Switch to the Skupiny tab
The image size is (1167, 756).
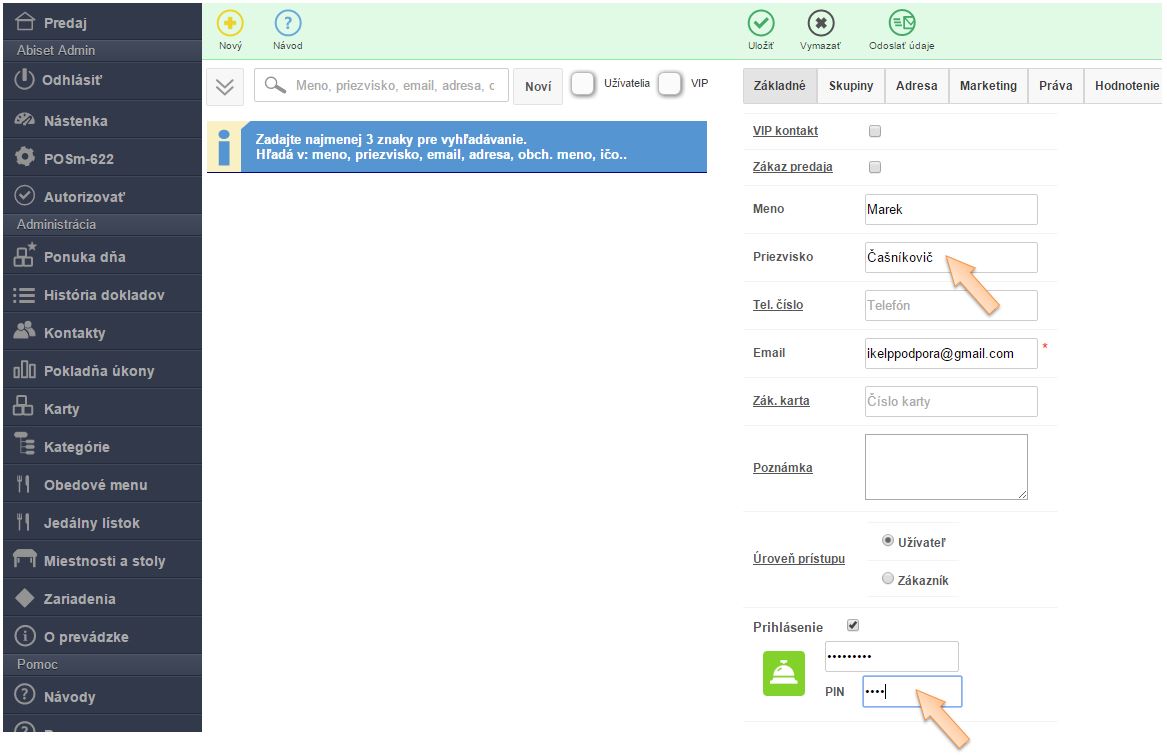(x=850, y=86)
